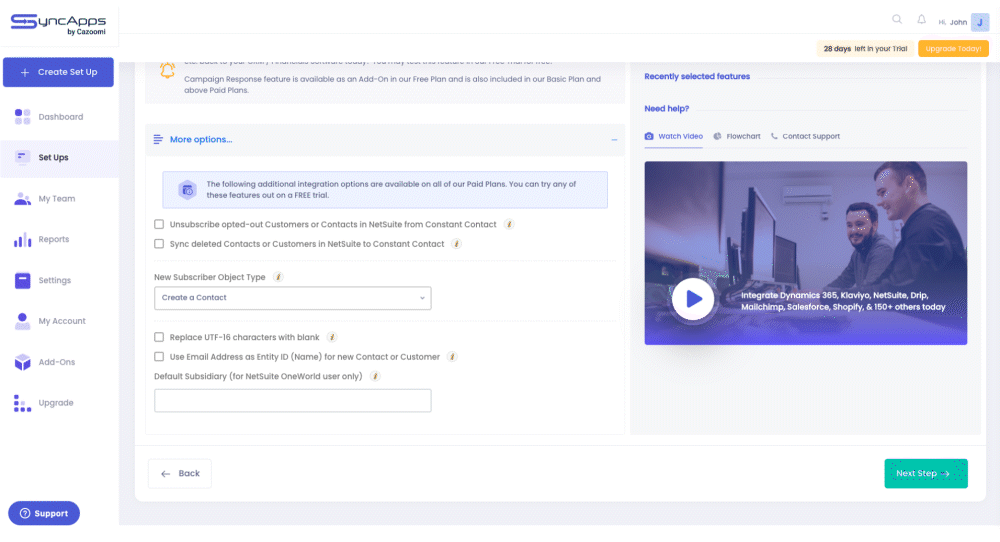Enable Use Email Address as Entity ID
Screen dimensions: 1000x542
pos(159,356)
